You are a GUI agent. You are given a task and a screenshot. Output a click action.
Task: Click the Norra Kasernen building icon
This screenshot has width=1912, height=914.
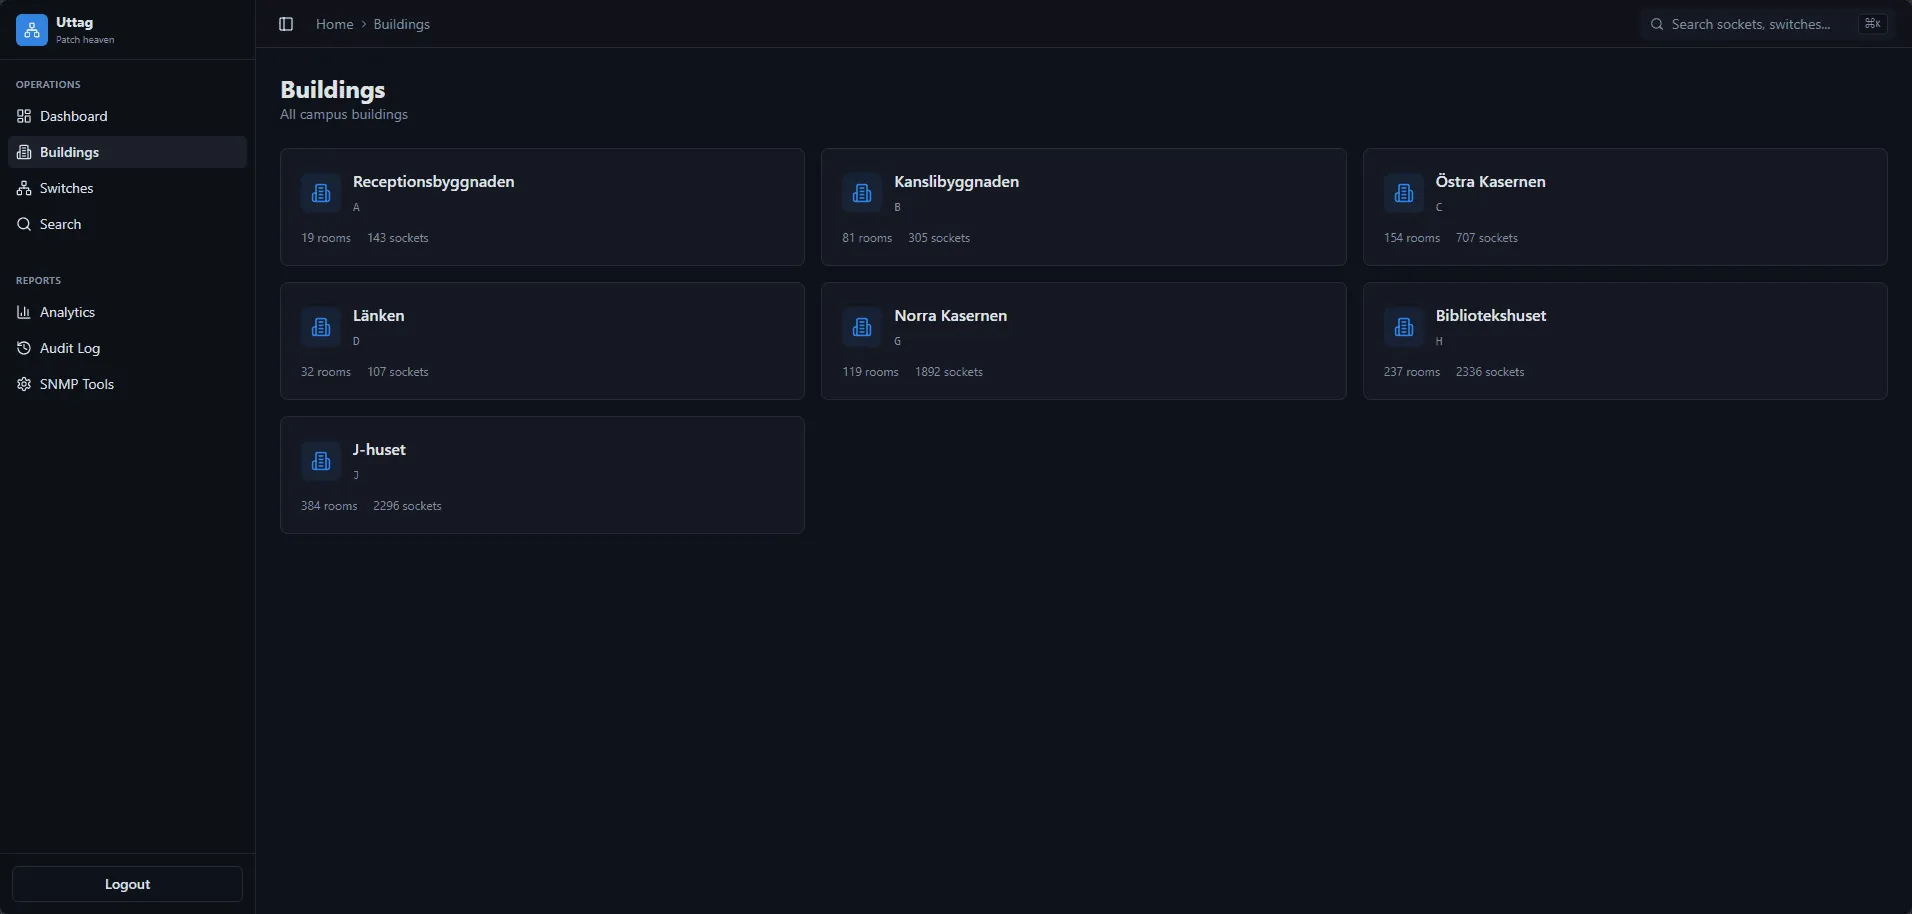coord(862,327)
